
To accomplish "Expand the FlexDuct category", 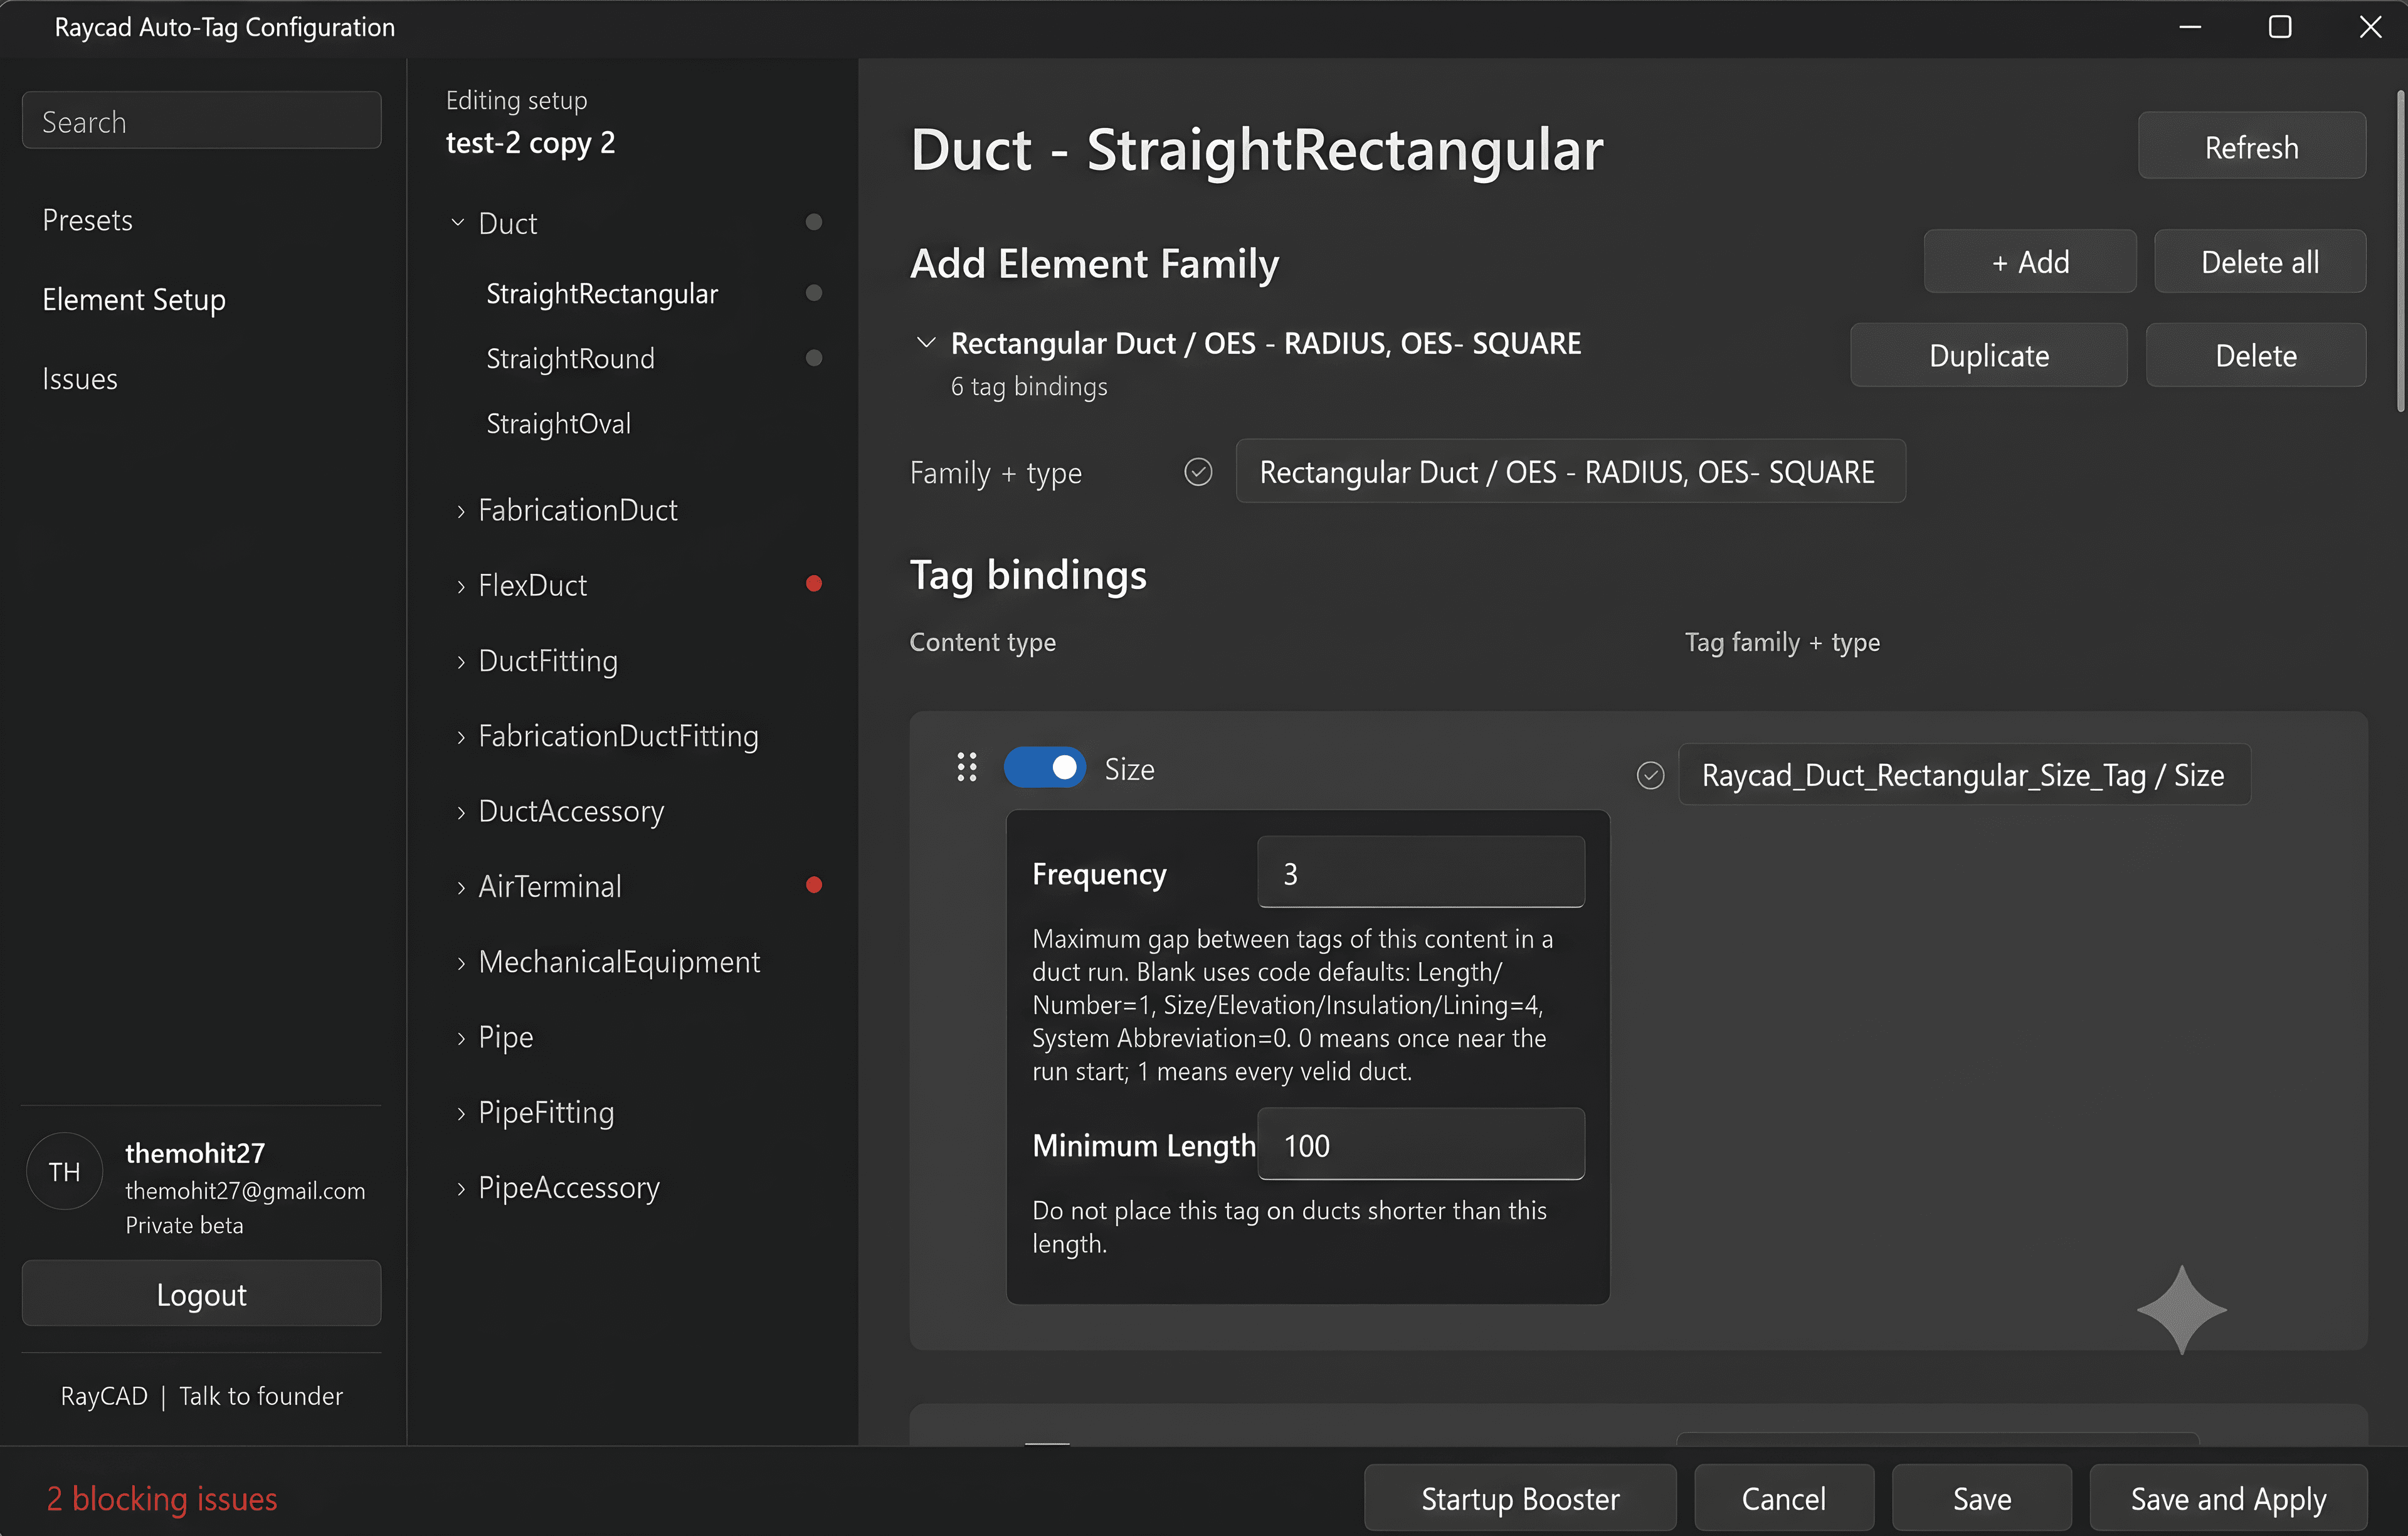I will tap(460, 586).
